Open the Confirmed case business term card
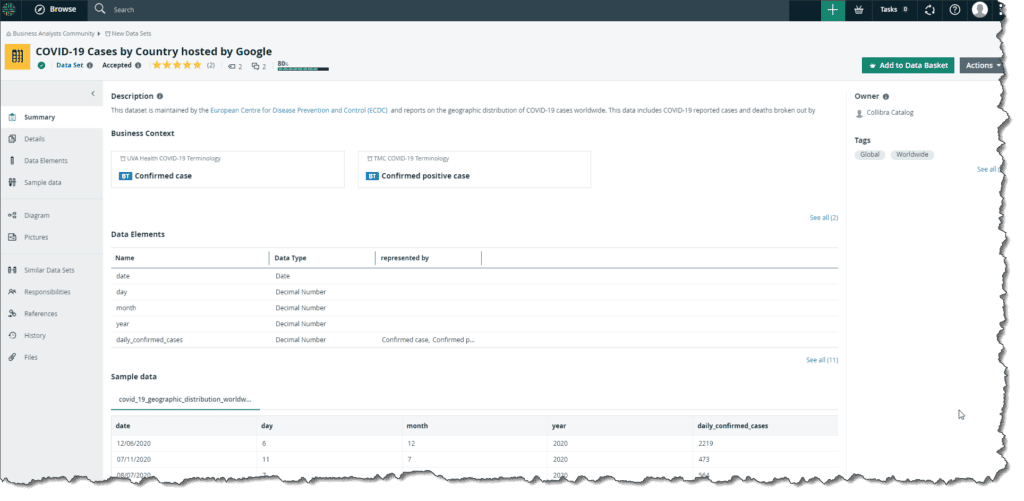 coord(228,170)
